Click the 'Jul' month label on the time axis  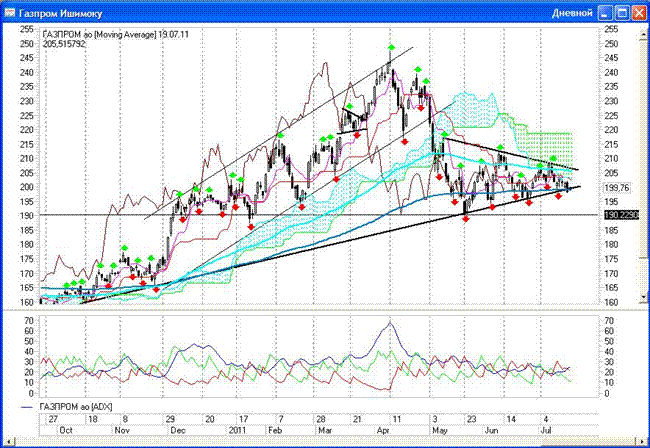[546, 430]
